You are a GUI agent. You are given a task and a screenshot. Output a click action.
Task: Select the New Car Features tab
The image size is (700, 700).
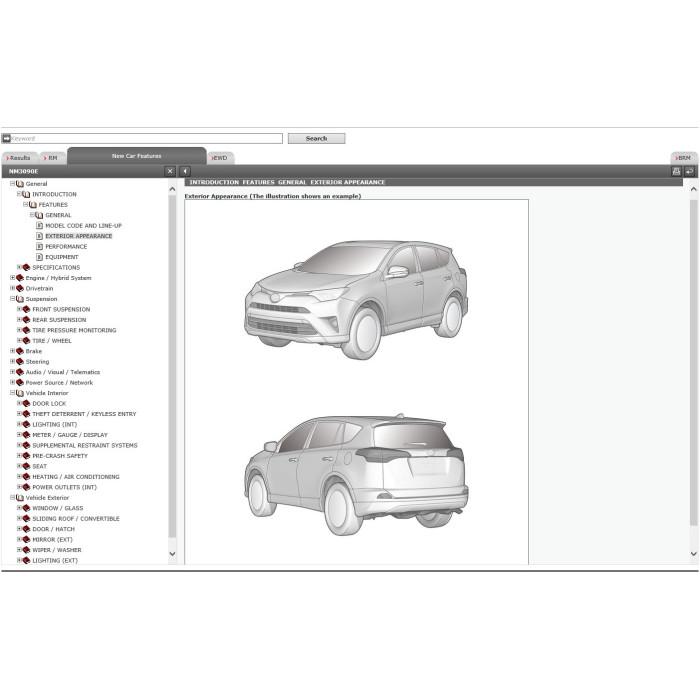pos(137,156)
